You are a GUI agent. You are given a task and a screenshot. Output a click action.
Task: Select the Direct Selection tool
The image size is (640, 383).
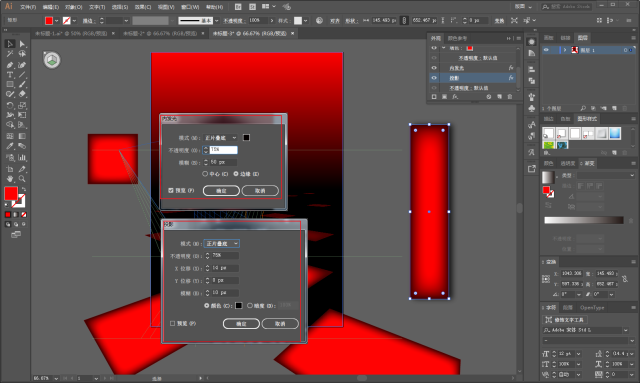pyautogui.click(x=22, y=44)
